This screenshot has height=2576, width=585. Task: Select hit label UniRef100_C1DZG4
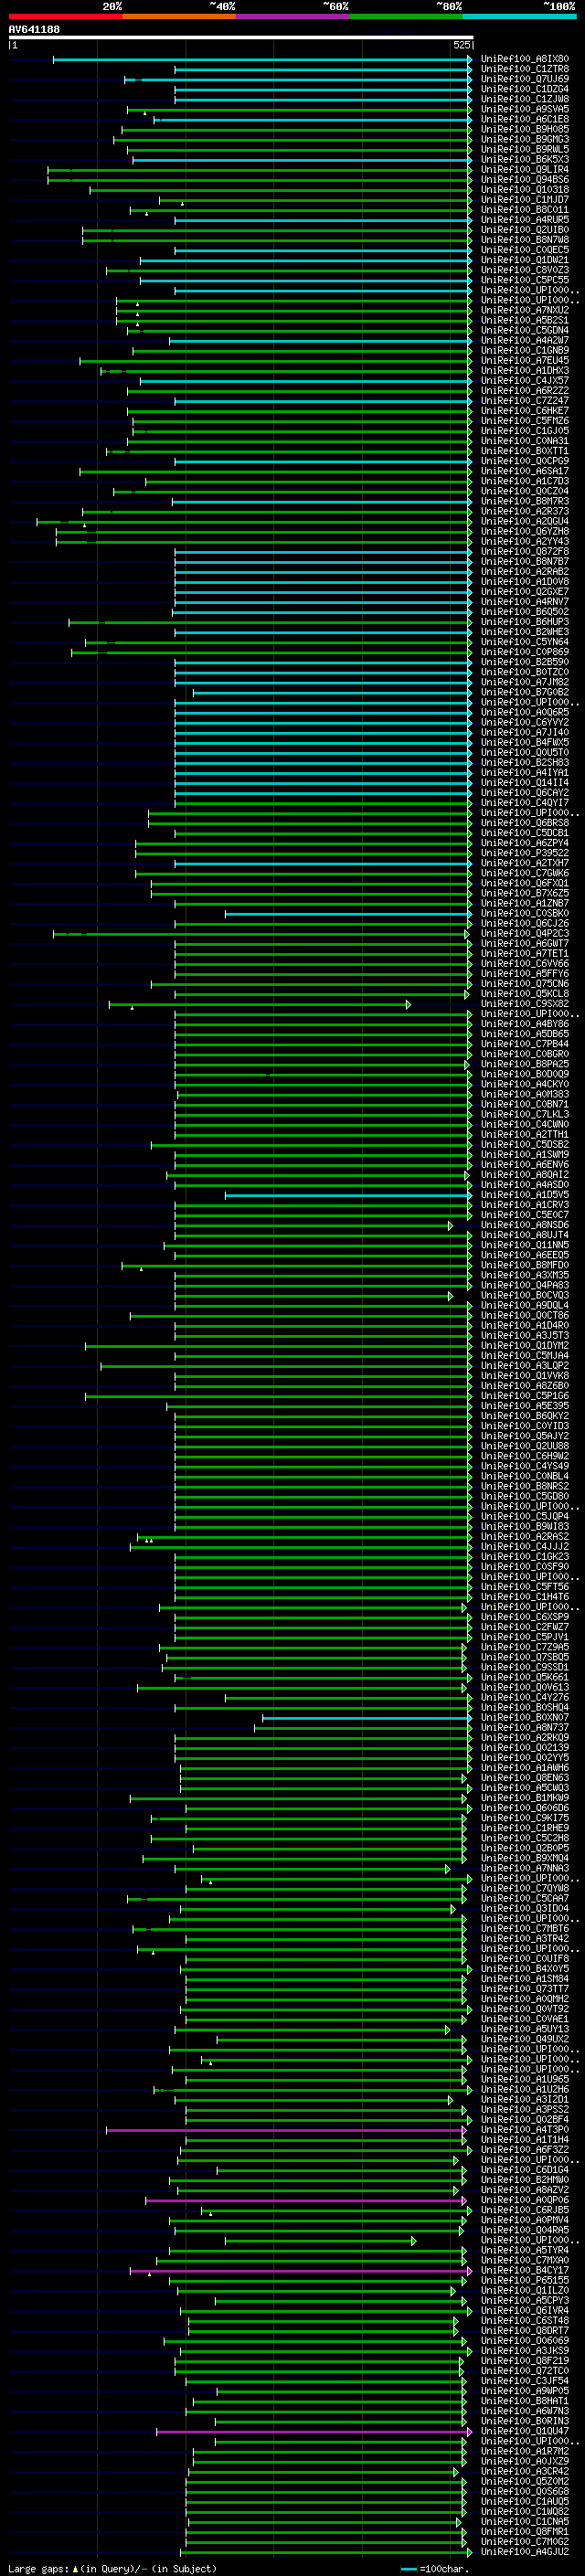tap(525, 89)
